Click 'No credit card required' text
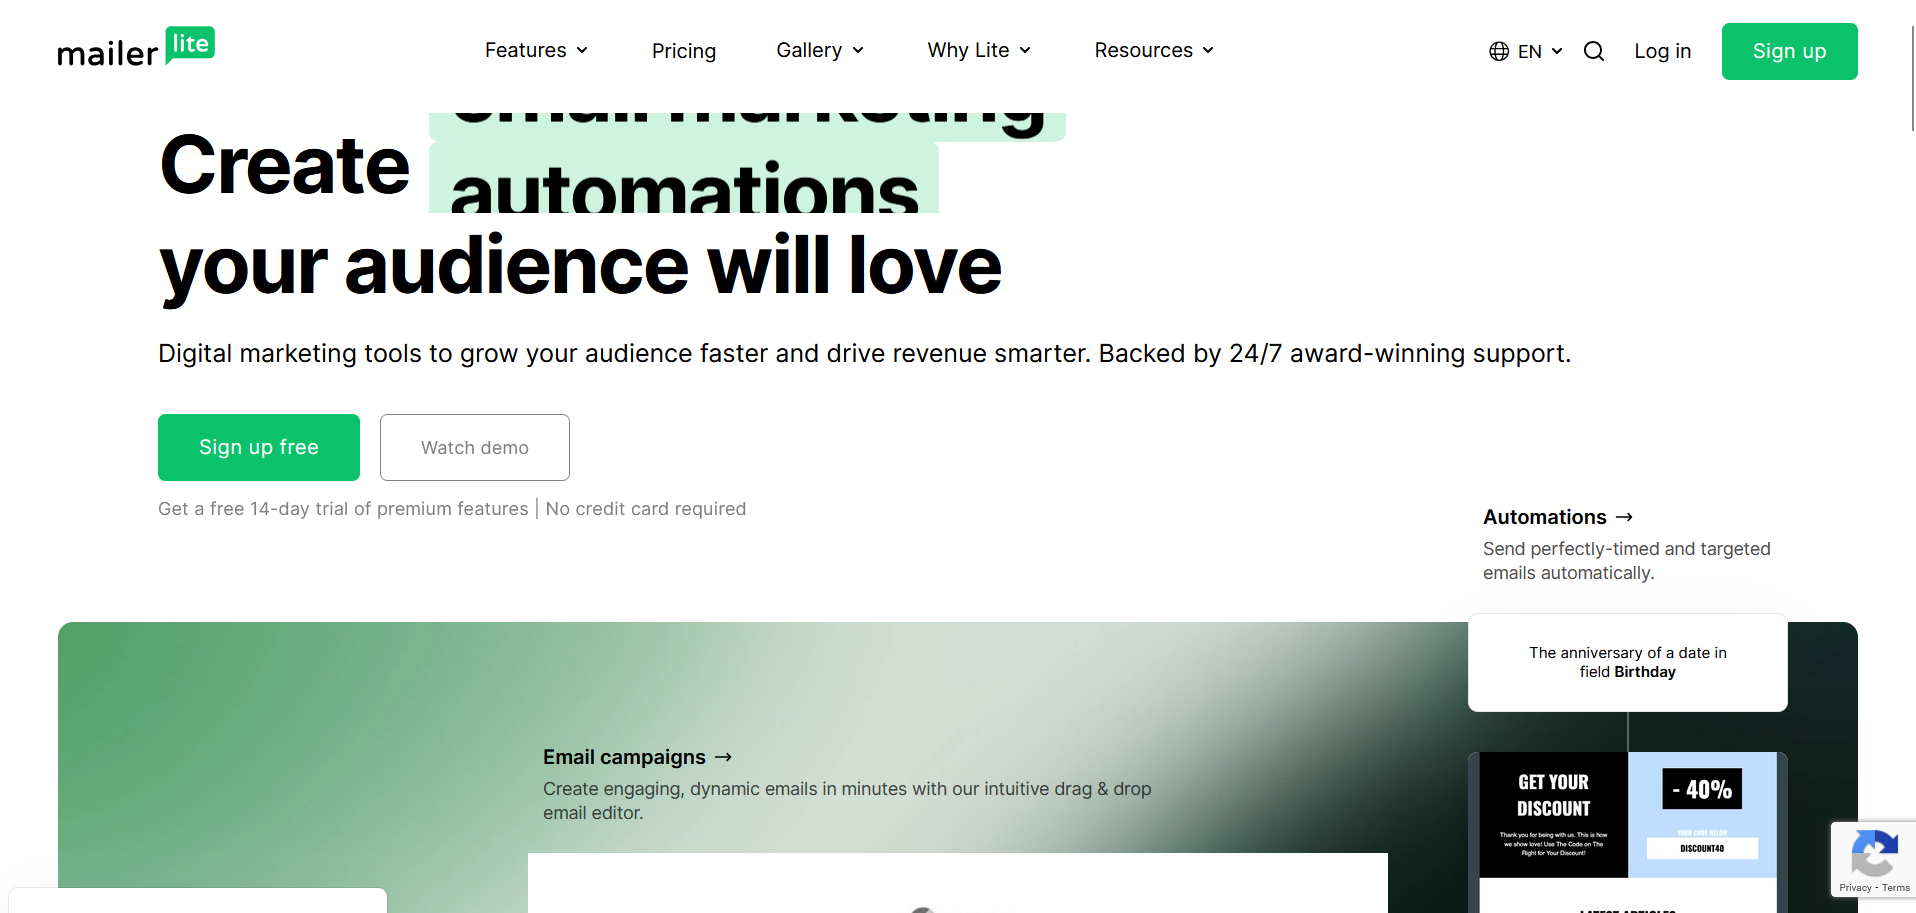 pos(646,509)
